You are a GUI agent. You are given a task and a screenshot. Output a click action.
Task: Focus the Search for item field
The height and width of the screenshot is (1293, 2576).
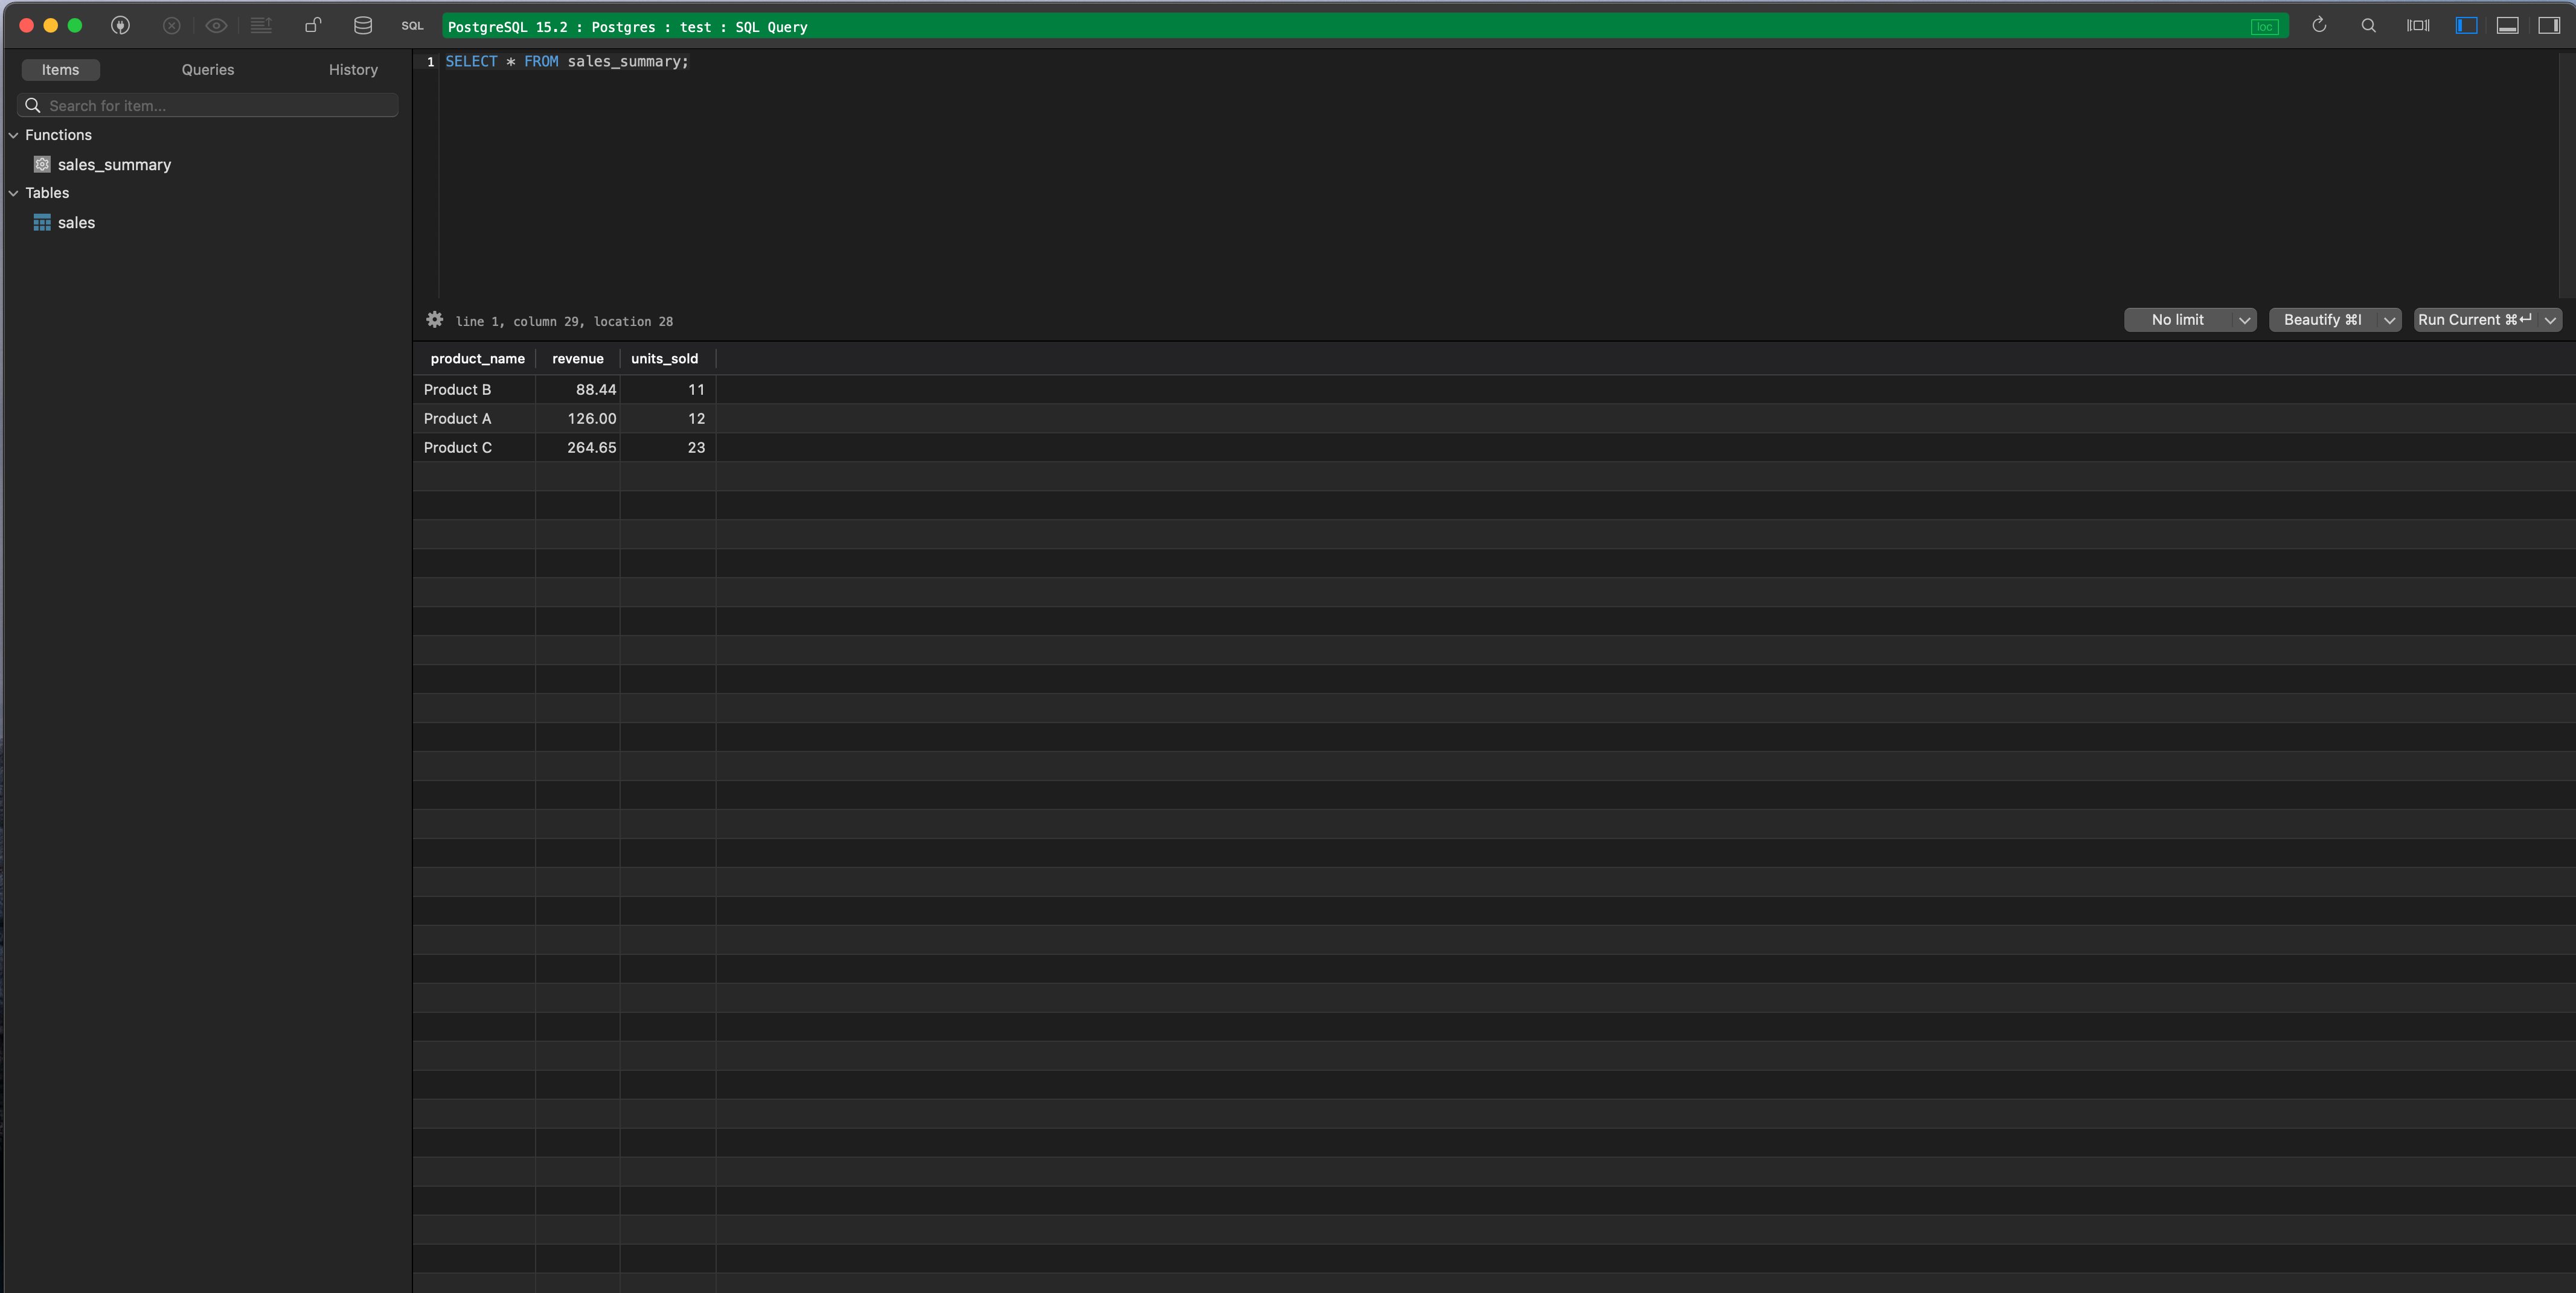(x=208, y=105)
